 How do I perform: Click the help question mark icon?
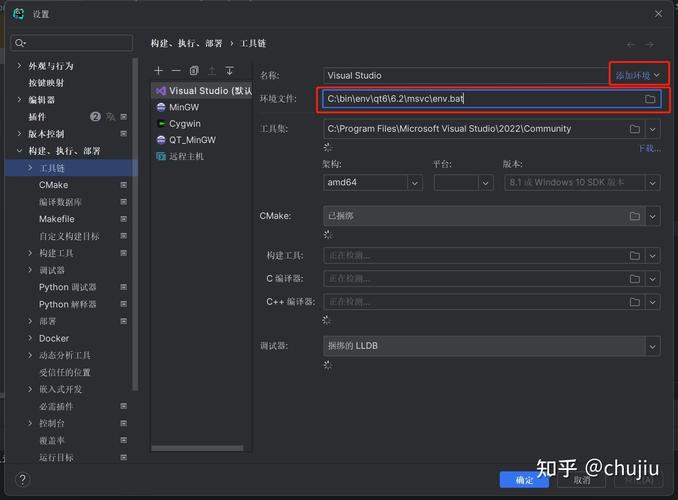pos(22,479)
